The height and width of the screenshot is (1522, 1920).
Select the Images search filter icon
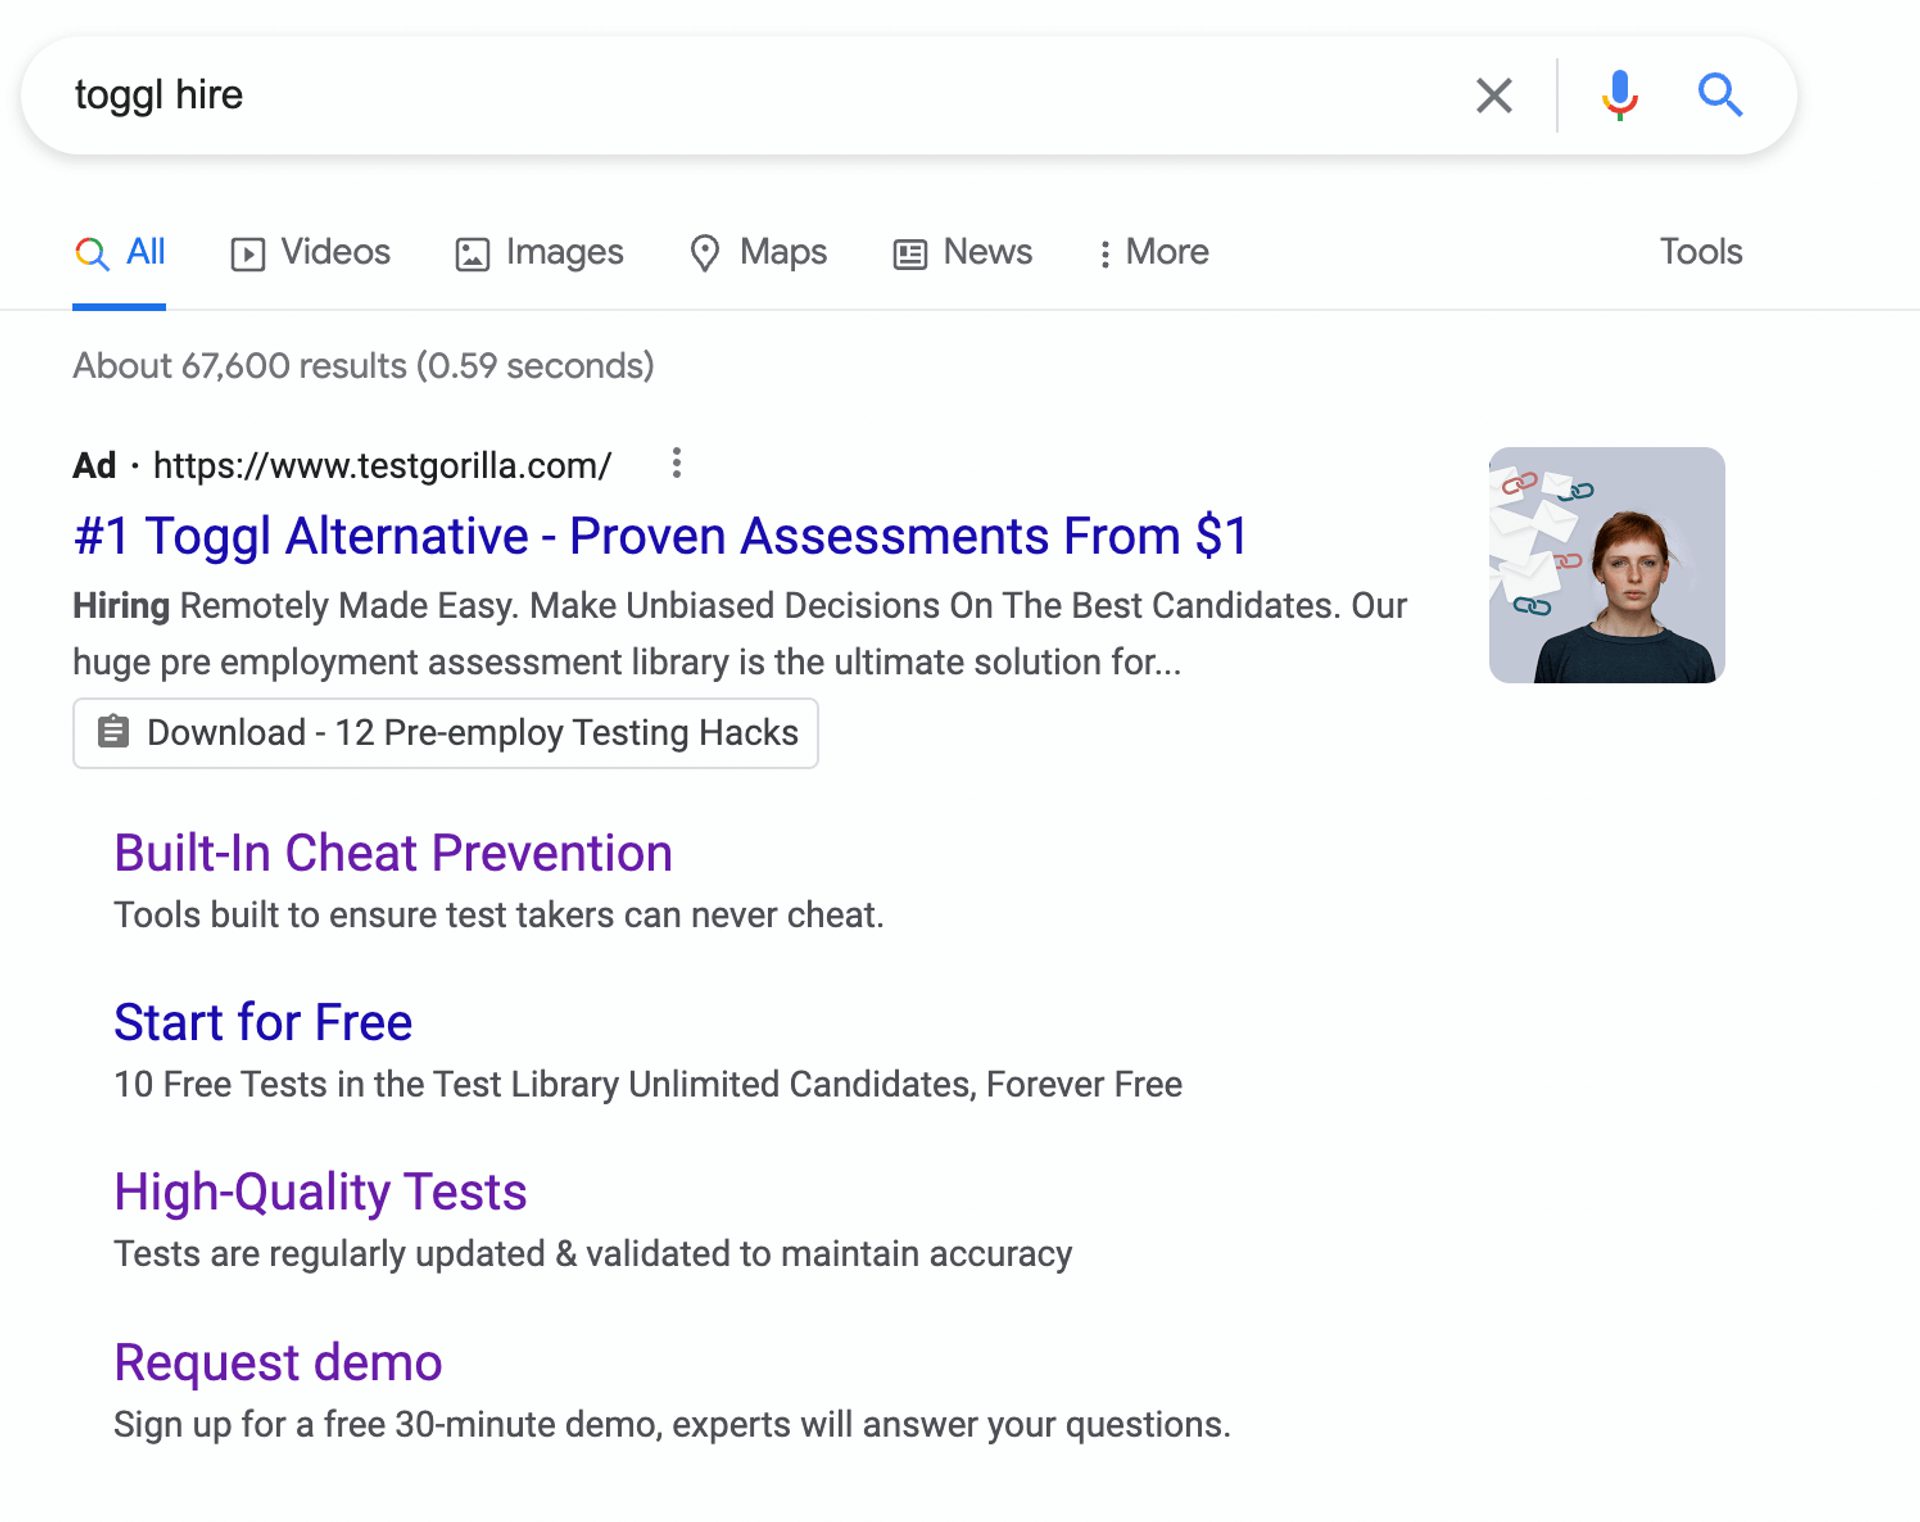pyautogui.click(x=472, y=252)
